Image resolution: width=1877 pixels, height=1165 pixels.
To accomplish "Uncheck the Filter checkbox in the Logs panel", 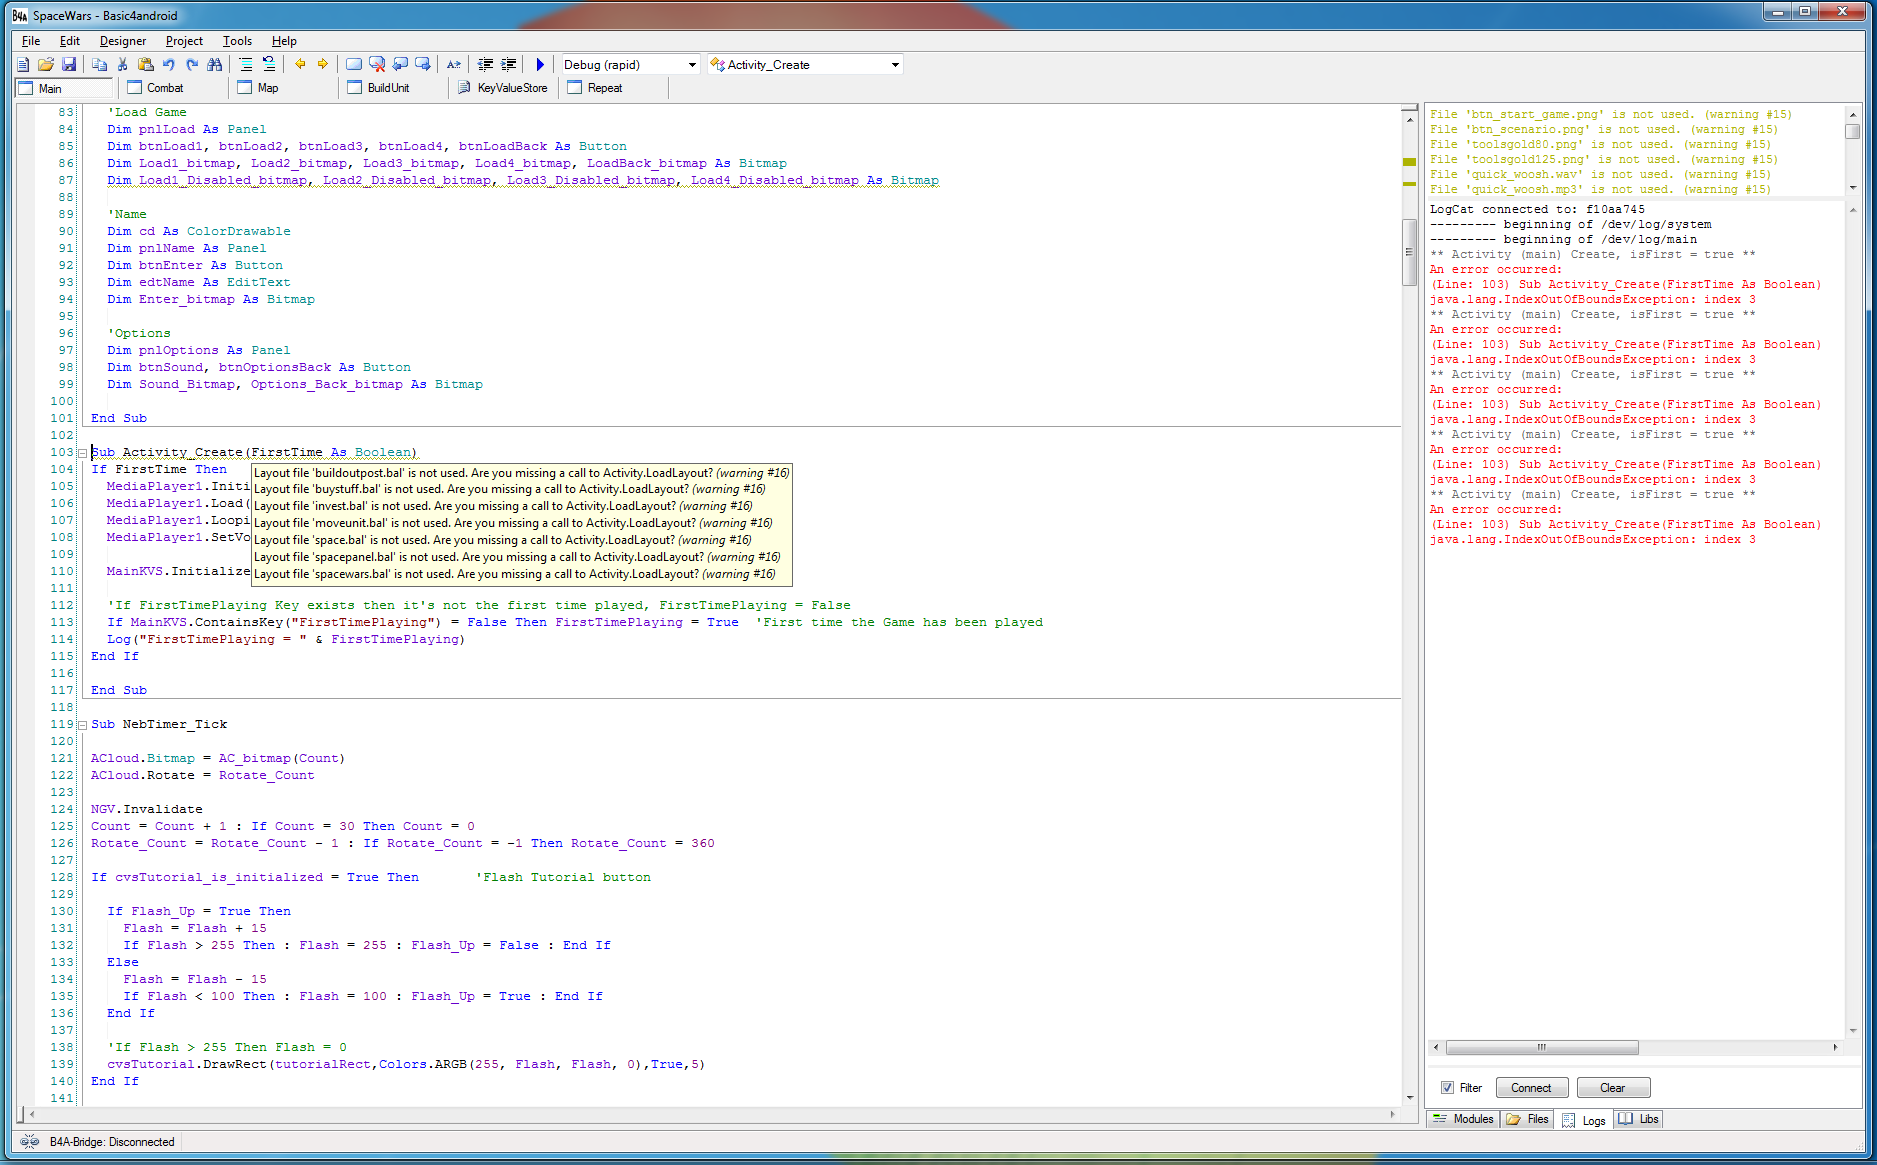I will (x=1449, y=1087).
